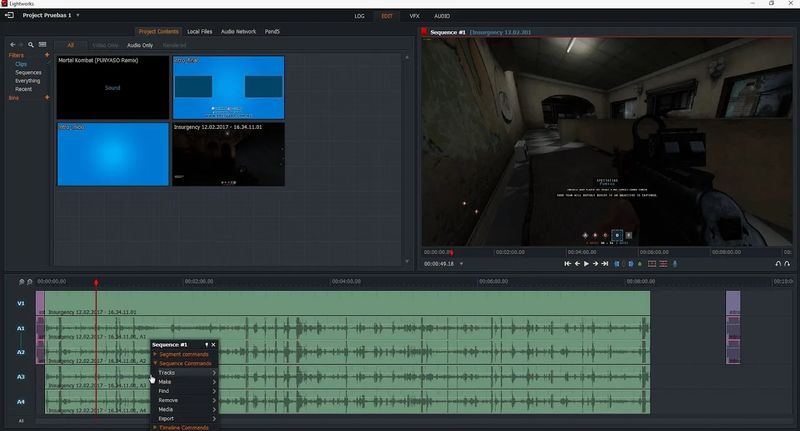This screenshot has width=800, height=431.
Task: Click the search magnifier icon in bin panel
Action: coord(32,45)
